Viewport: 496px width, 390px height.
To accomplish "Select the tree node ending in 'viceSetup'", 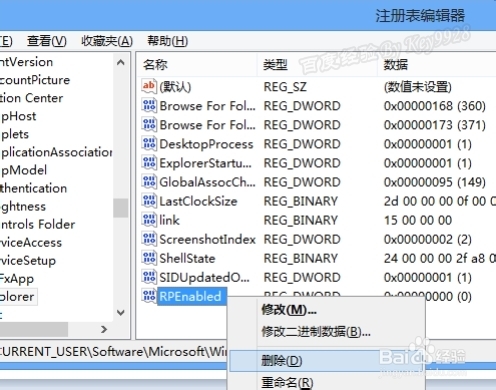I will tap(28, 260).
